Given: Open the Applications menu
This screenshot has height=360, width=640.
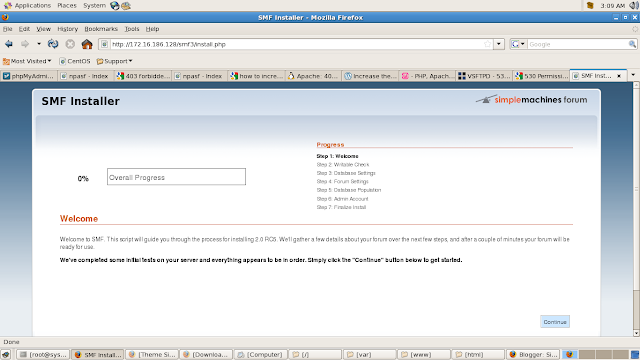Looking at the screenshot, I should [27, 5].
